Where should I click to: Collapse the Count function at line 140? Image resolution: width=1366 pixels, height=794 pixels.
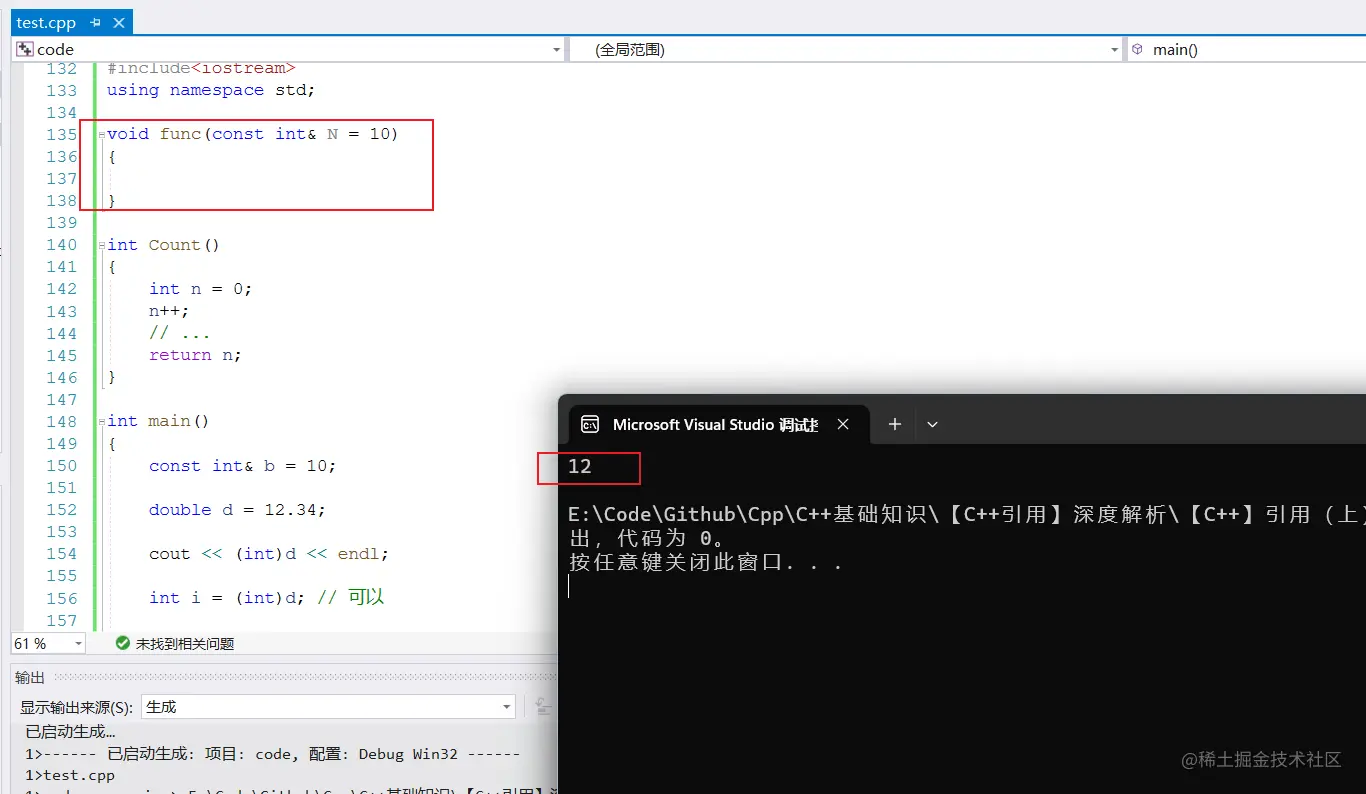(x=102, y=245)
